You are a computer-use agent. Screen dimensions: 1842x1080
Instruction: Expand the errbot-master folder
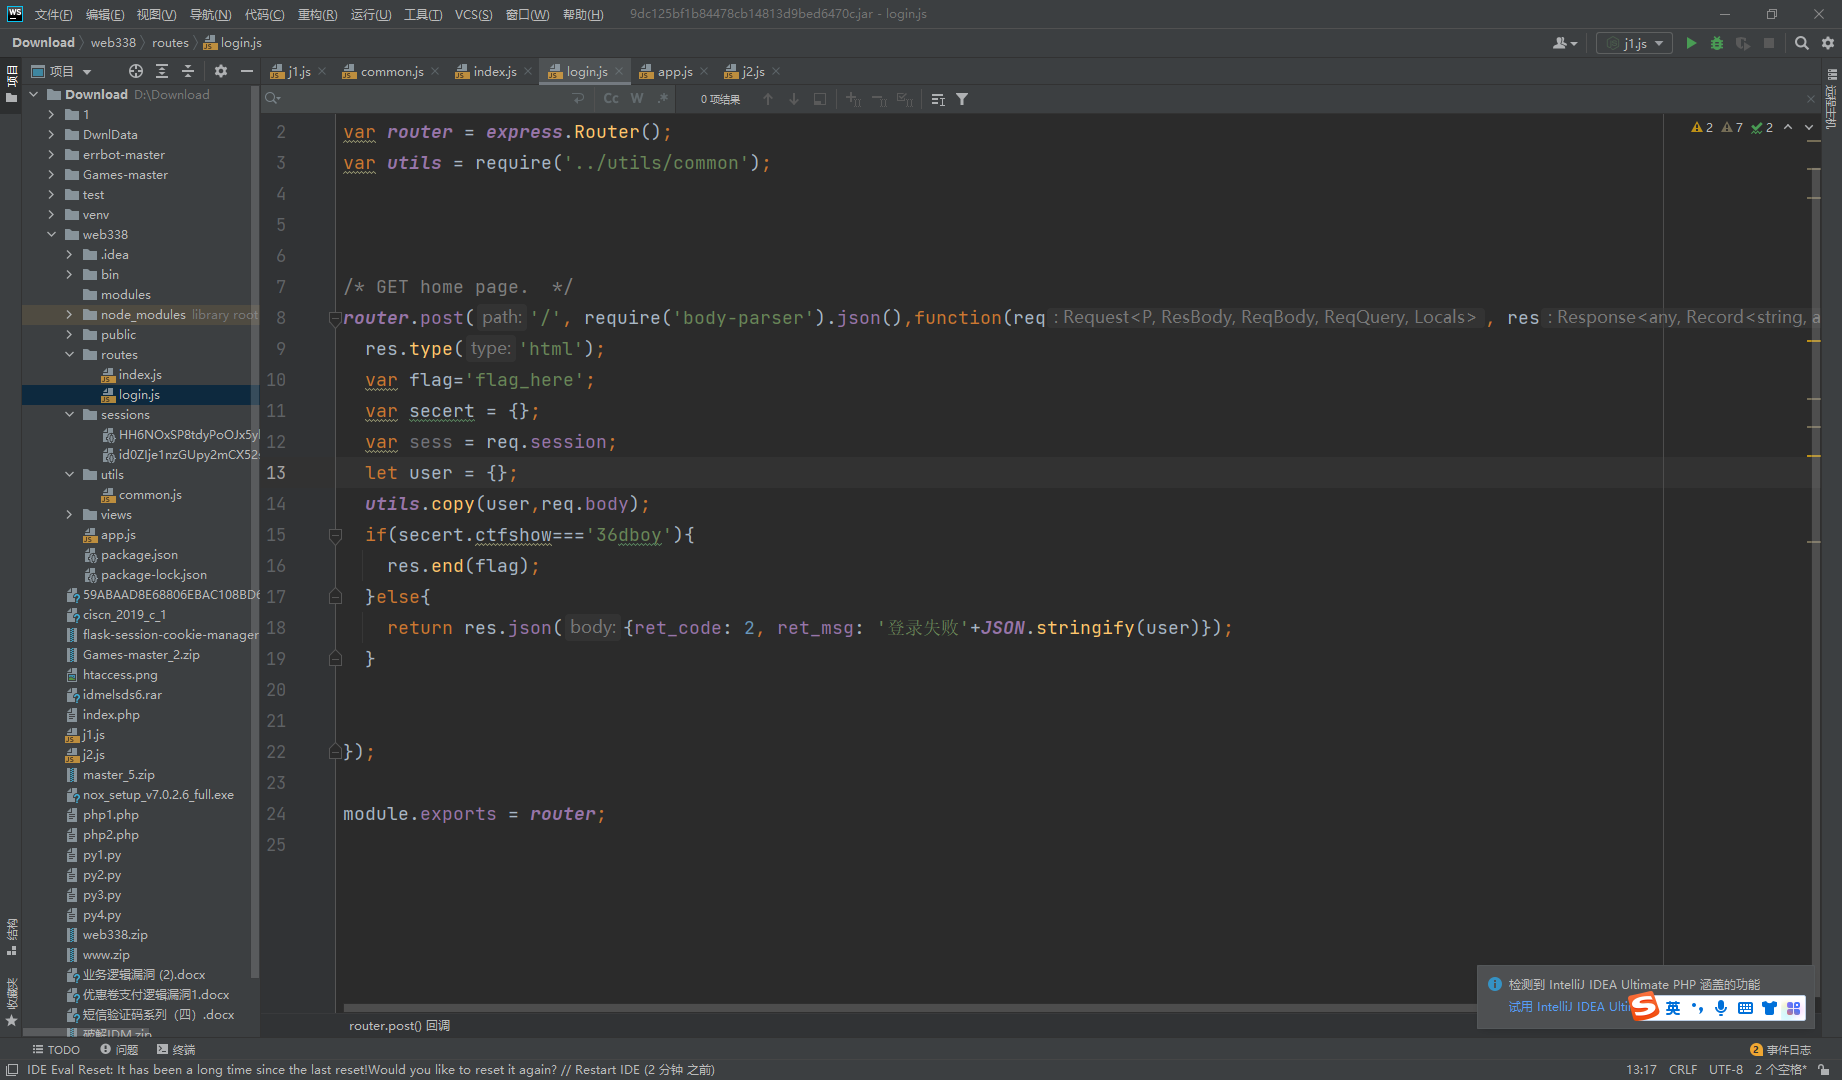51,155
